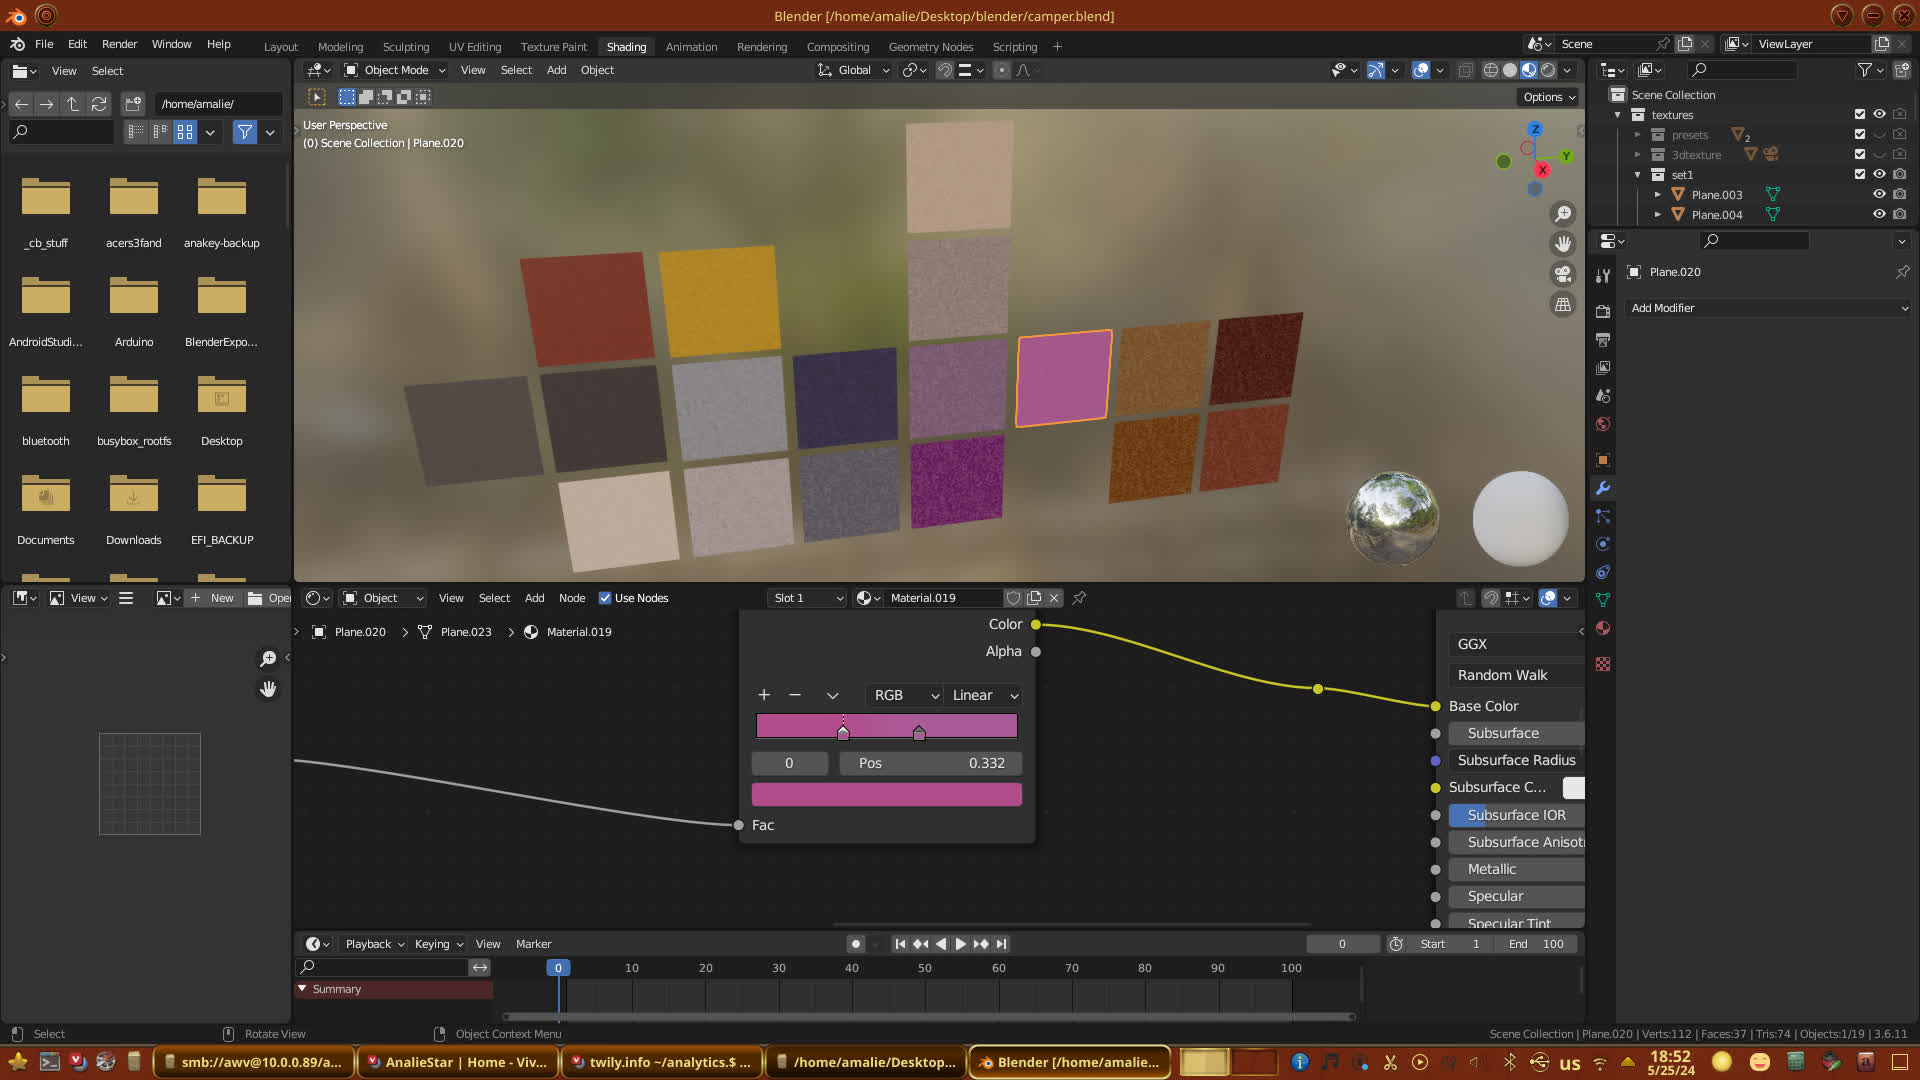
Task: Open the Modifier properties wrench tab
Action: [1603, 488]
